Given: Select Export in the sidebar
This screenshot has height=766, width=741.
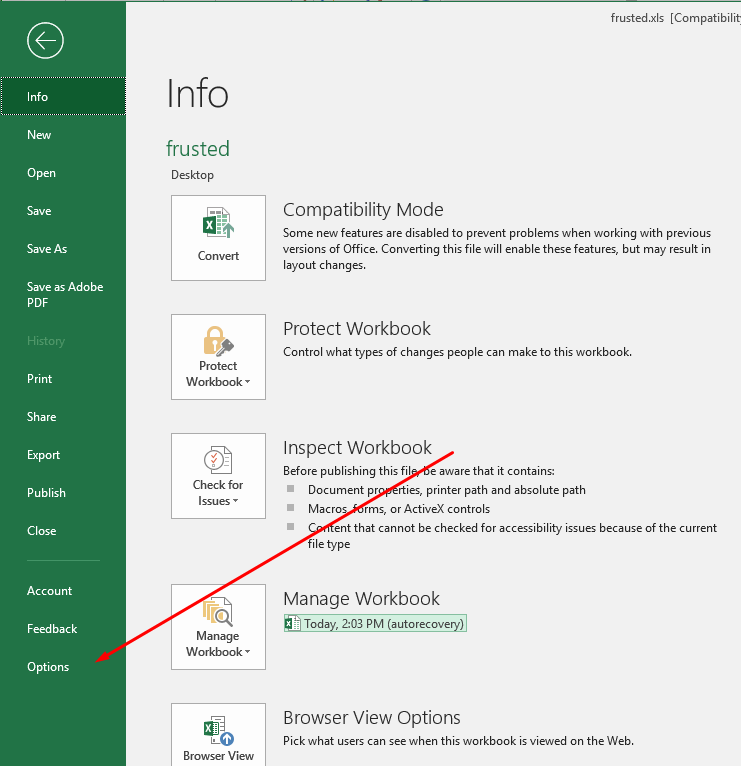Looking at the screenshot, I should 63,455.
